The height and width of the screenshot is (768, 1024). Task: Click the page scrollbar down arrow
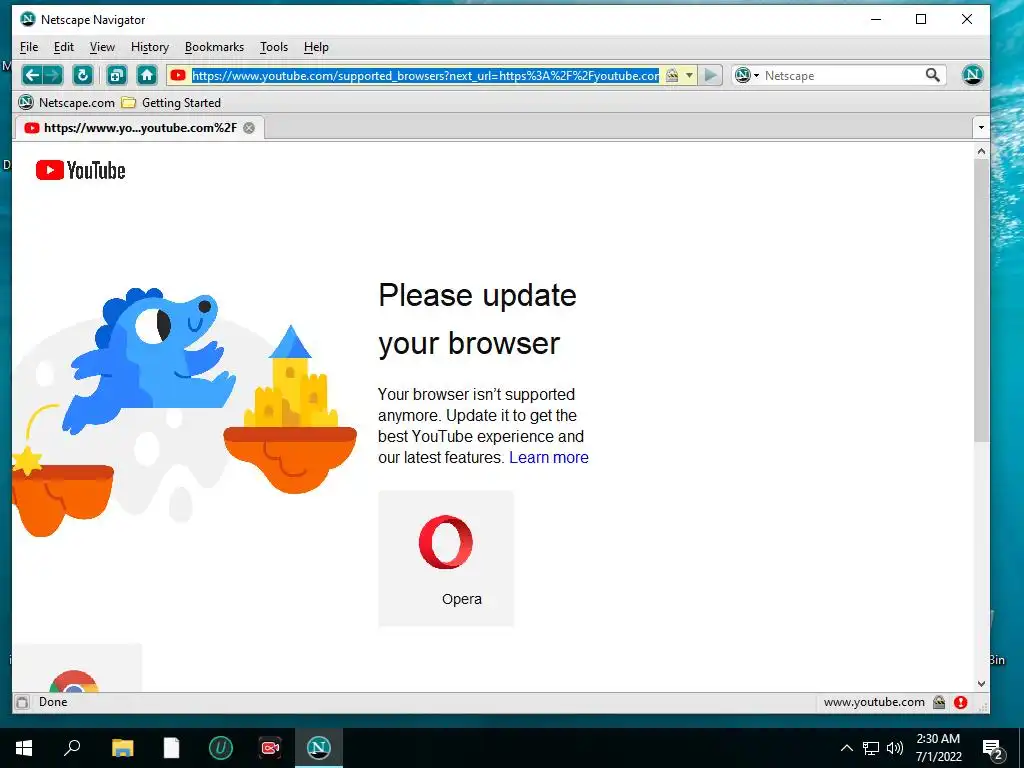click(981, 684)
